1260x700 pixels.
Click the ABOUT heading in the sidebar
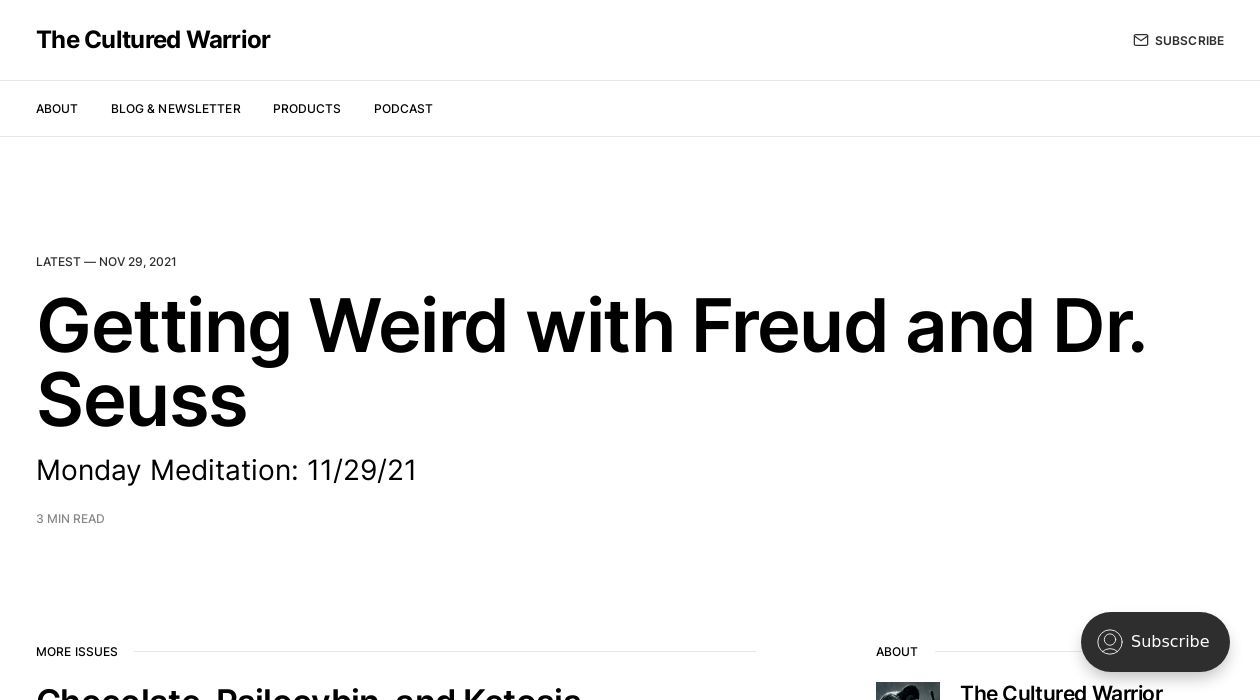[x=896, y=652]
